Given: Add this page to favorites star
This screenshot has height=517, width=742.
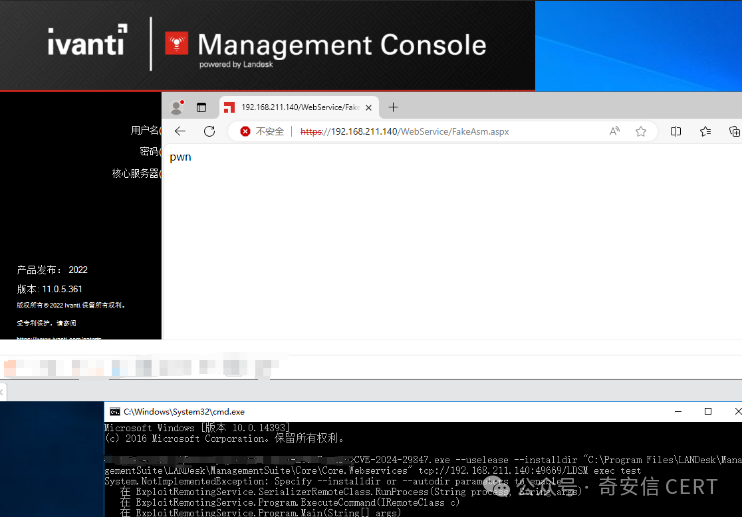Looking at the screenshot, I should (641, 131).
